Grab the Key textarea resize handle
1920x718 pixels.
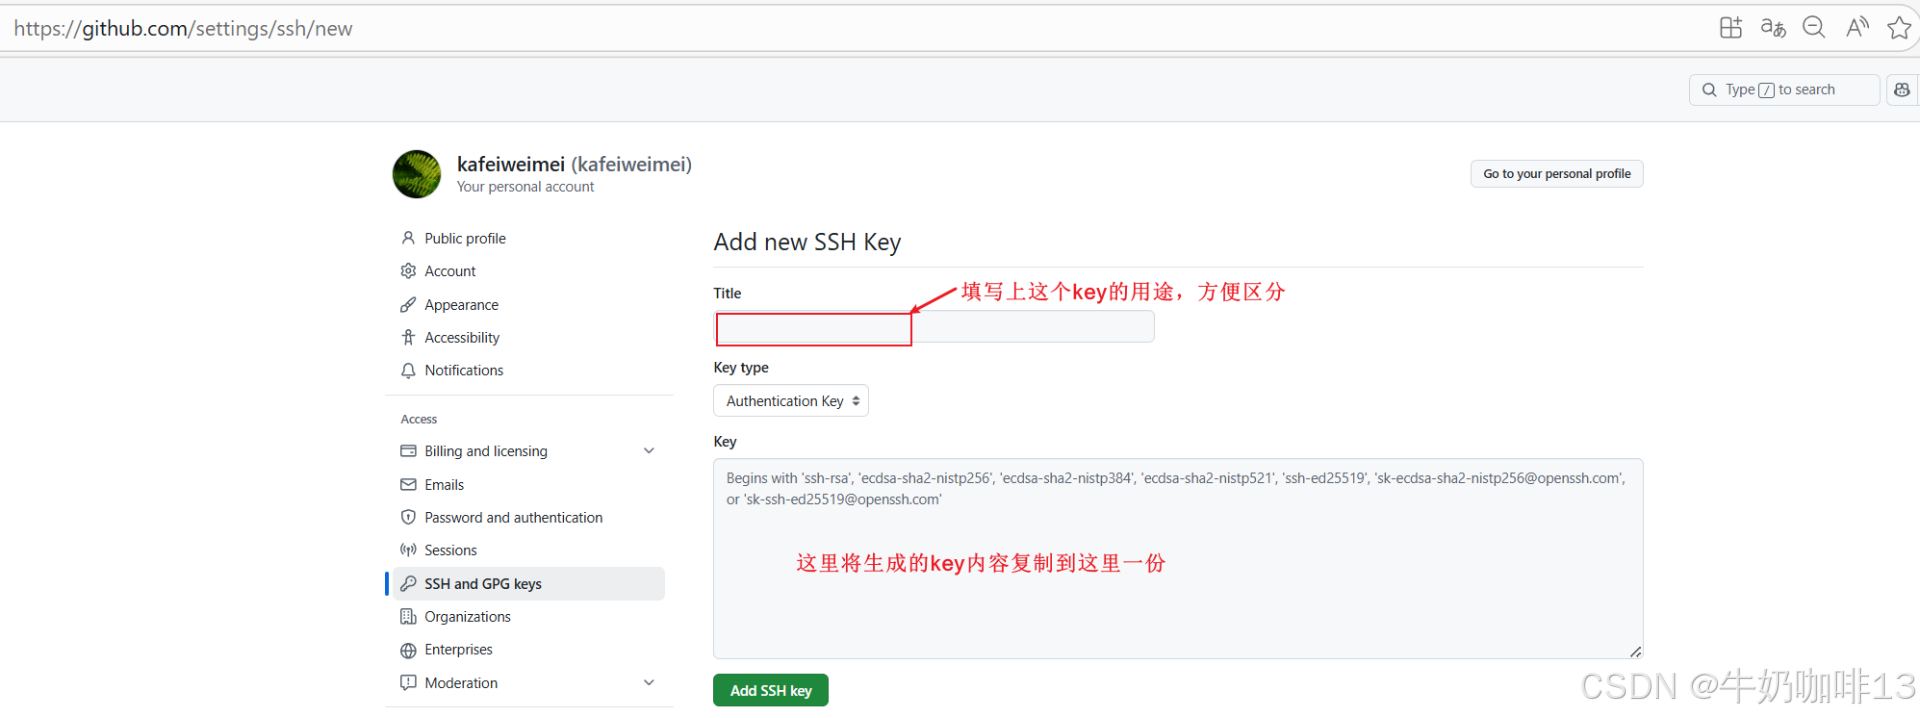1636,652
